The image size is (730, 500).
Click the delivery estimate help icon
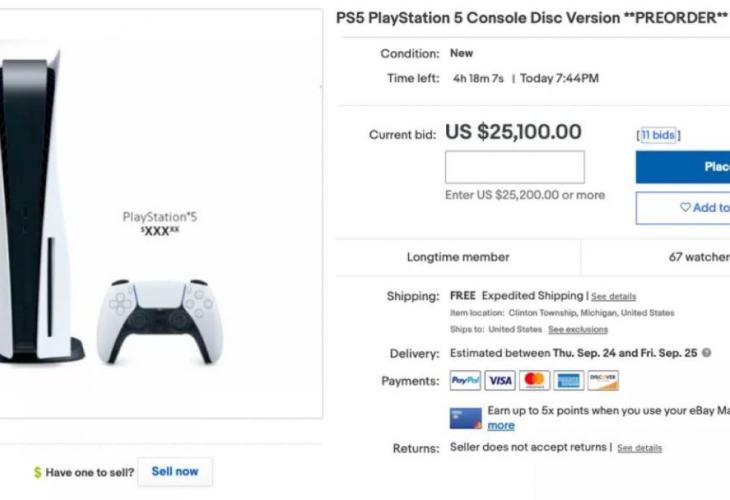pos(707,354)
